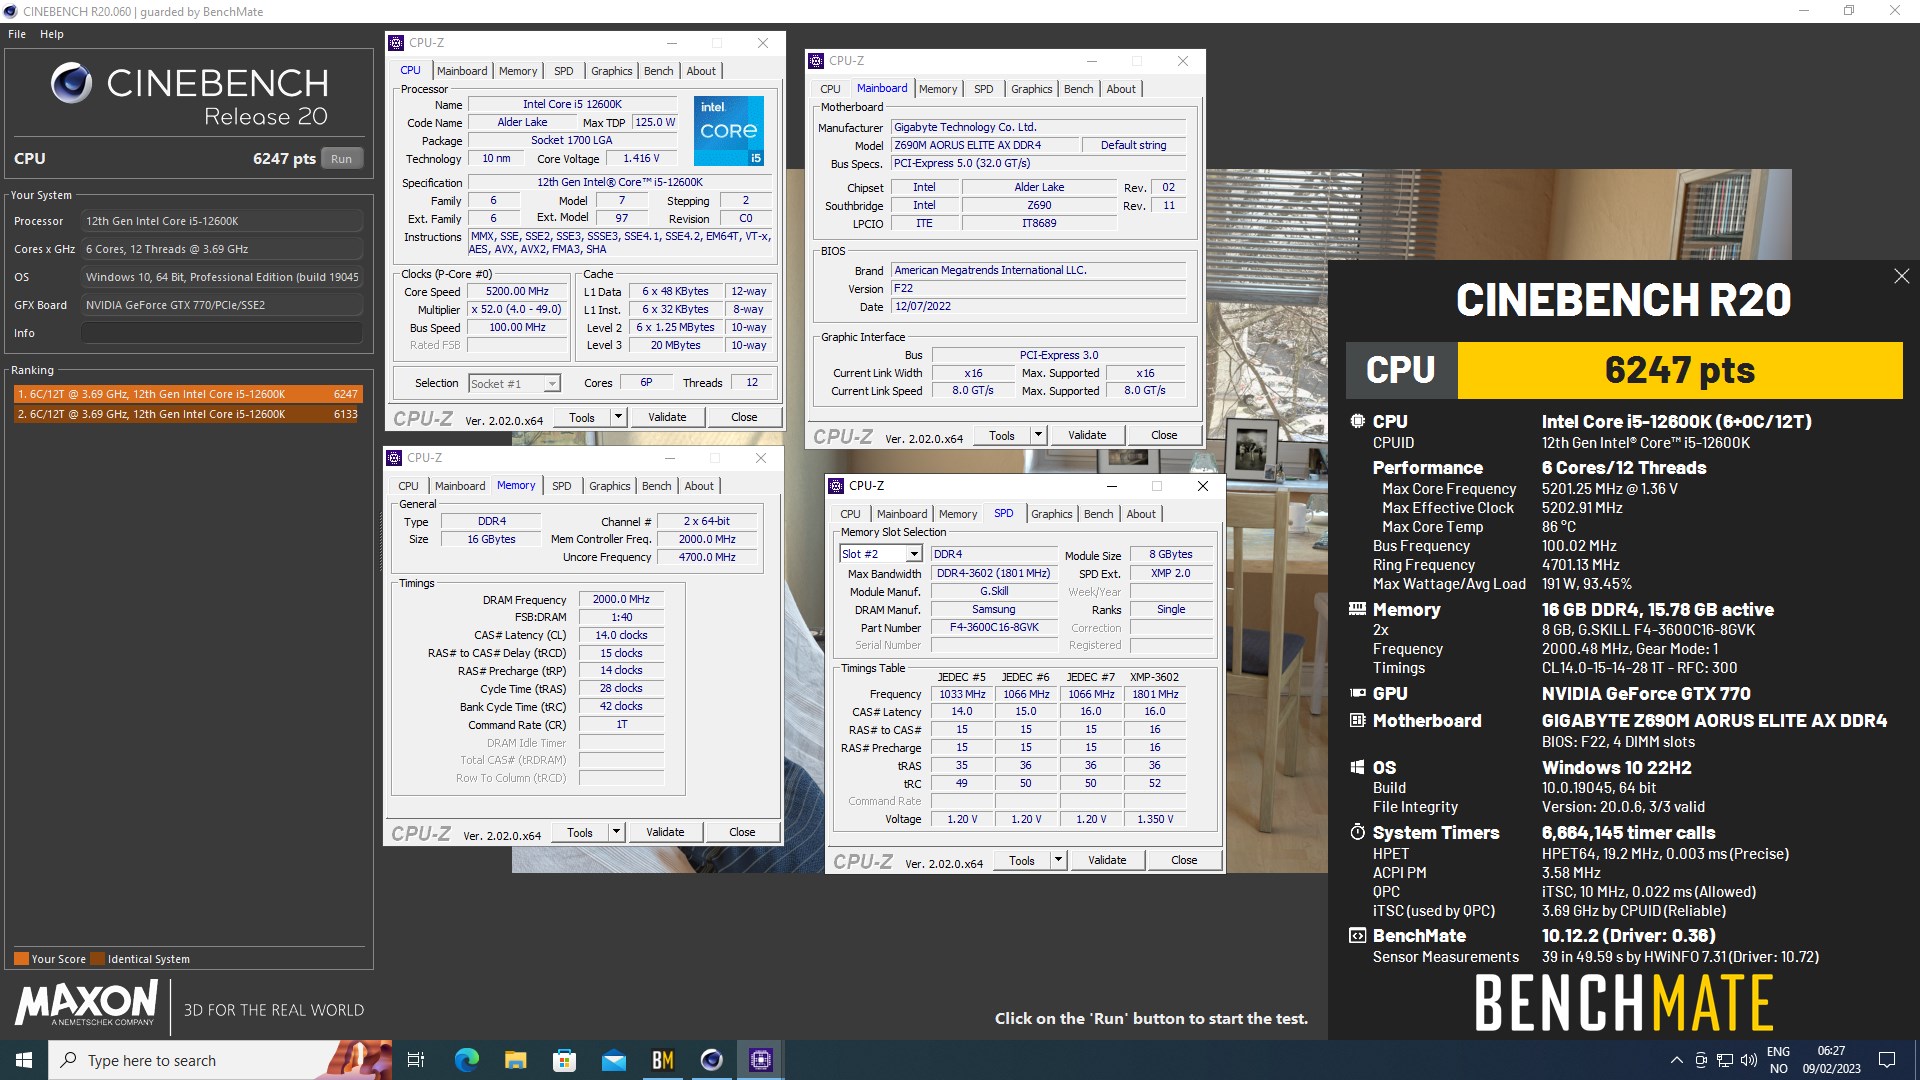Expand Tools arrow in CPU tab window

tap(618, 417)
